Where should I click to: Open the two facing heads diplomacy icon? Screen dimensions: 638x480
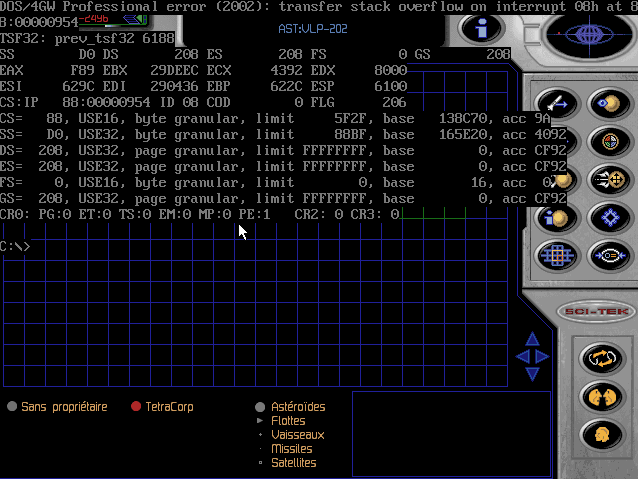coord(602,397)
